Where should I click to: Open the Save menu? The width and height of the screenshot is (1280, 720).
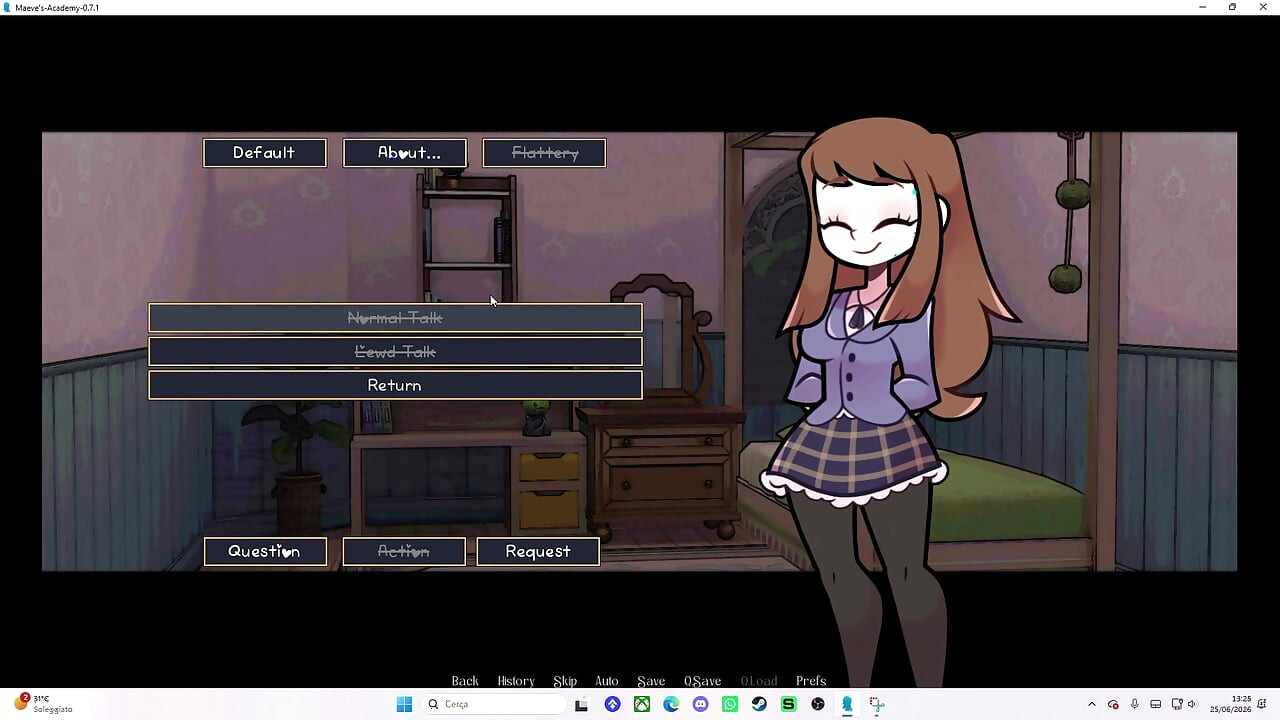click(651, 681)
